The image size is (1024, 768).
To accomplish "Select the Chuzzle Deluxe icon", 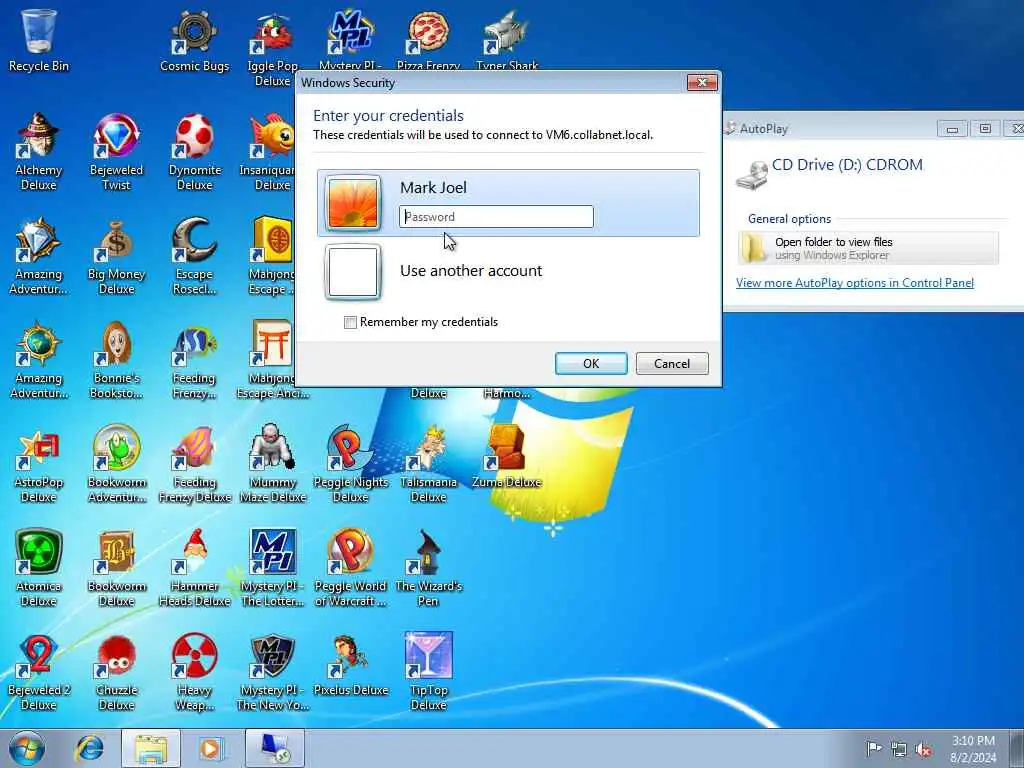I will tap(116, 672).
